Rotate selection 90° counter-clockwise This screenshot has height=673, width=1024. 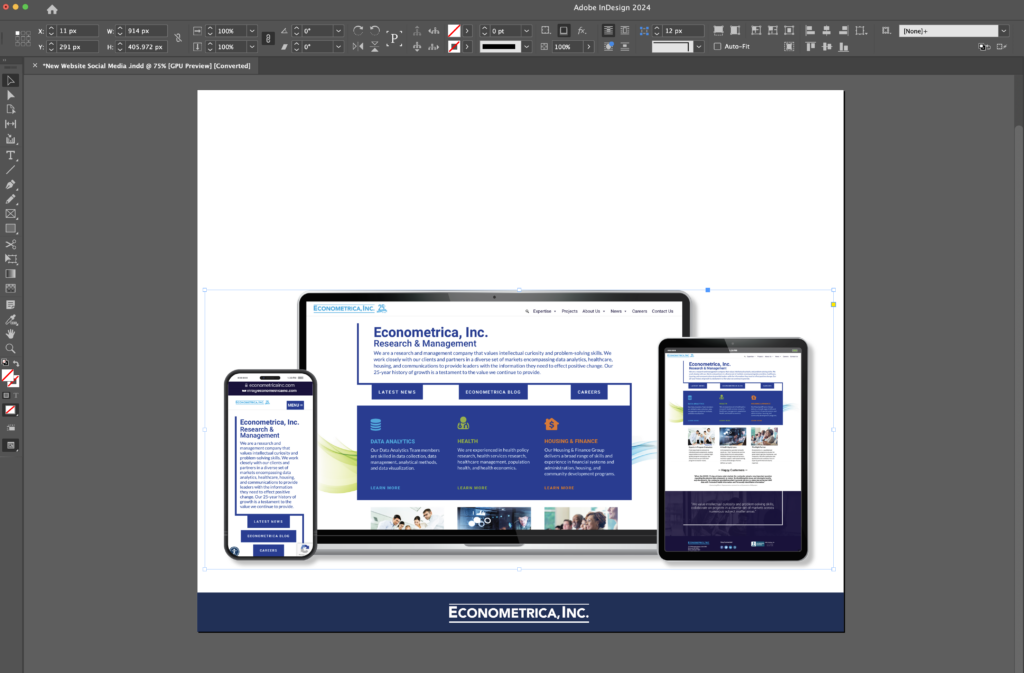375,31
